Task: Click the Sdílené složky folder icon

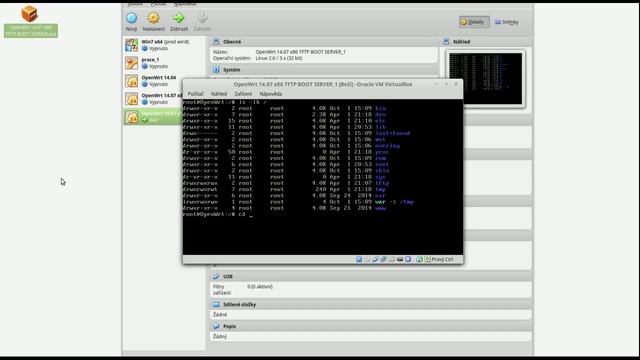Action: pyautogui.click(x=216, y=304)
